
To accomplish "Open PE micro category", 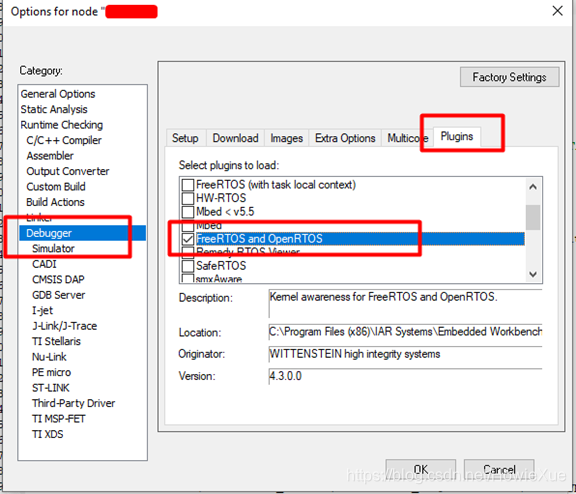I will [x=51, y=372].
